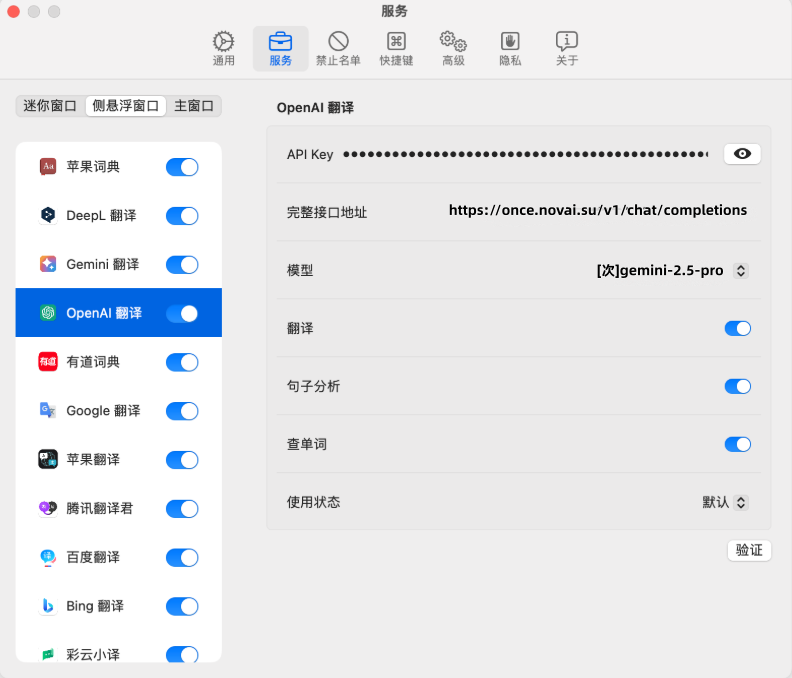Disable the 句子分析 toggle
The height and width of the screenshot is (678, 792).
coord(737,387)
